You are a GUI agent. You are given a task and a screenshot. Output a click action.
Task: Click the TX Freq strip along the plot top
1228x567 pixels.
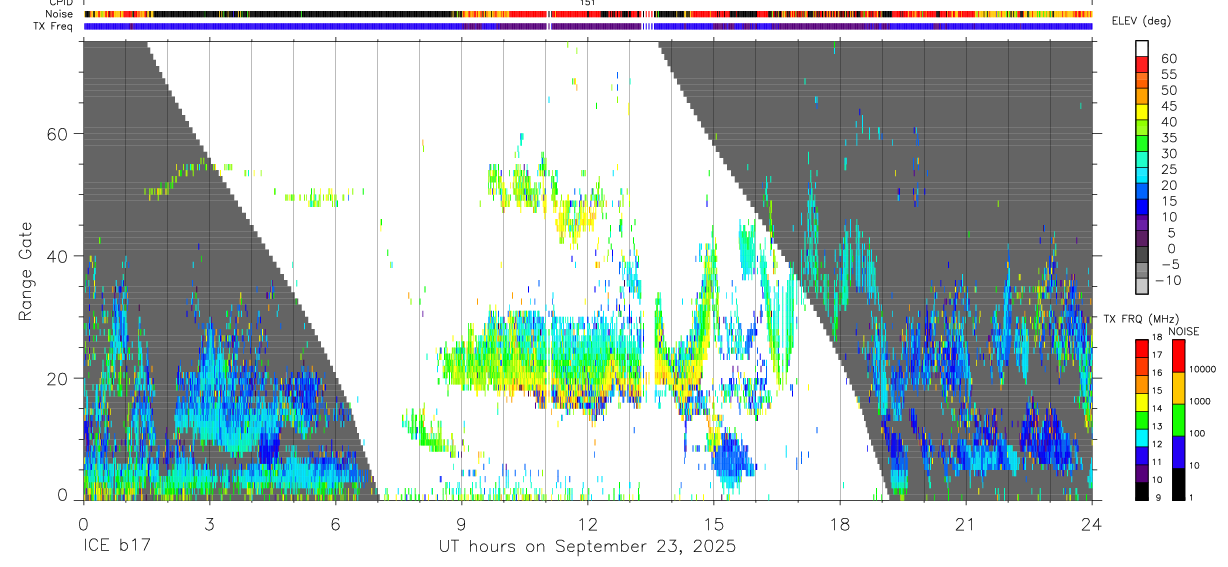pyautogui.click(x=588, y=26)
